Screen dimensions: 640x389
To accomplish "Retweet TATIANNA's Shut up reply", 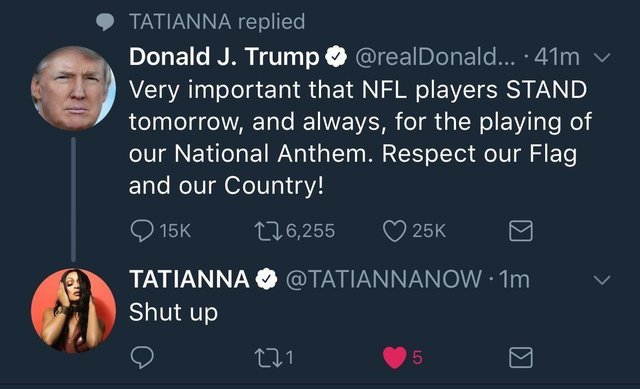I will click(268, 358).
